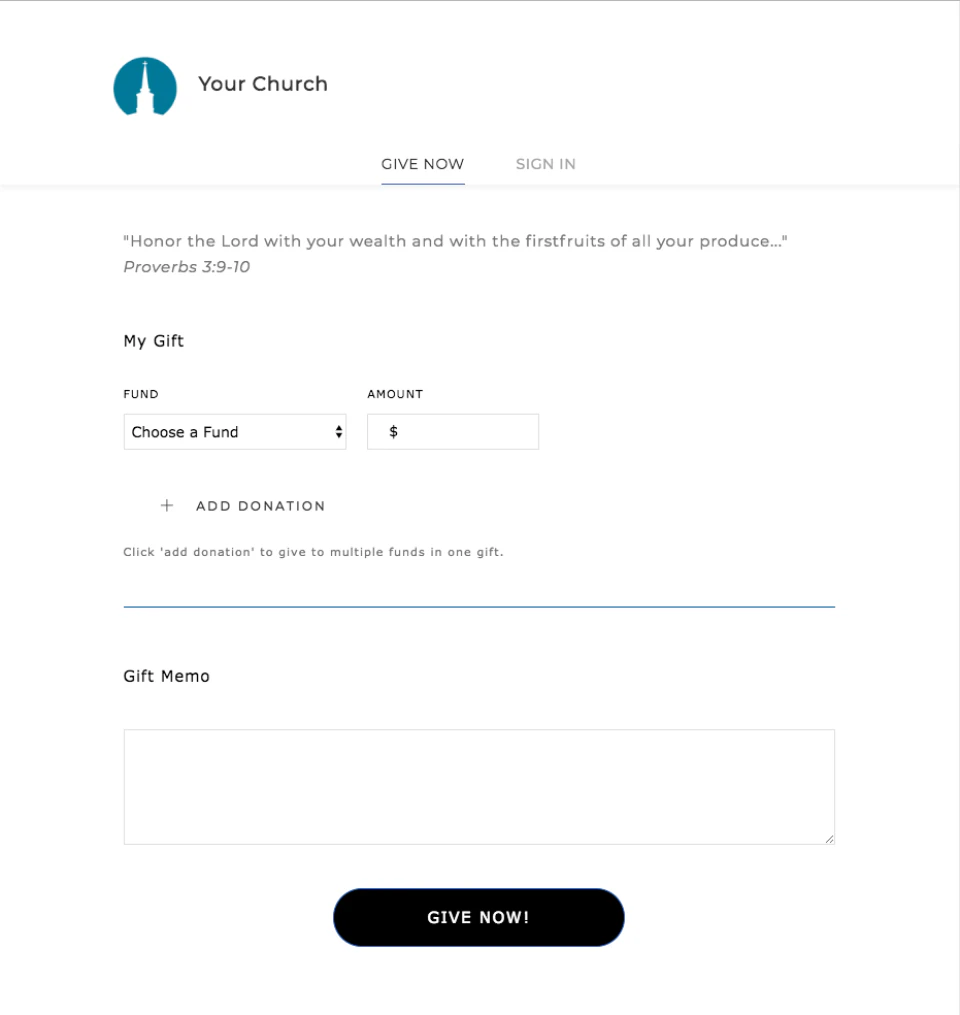960x1015 pixels.
Task: Click the multiple funds hint text
Action: pos(313,552)
